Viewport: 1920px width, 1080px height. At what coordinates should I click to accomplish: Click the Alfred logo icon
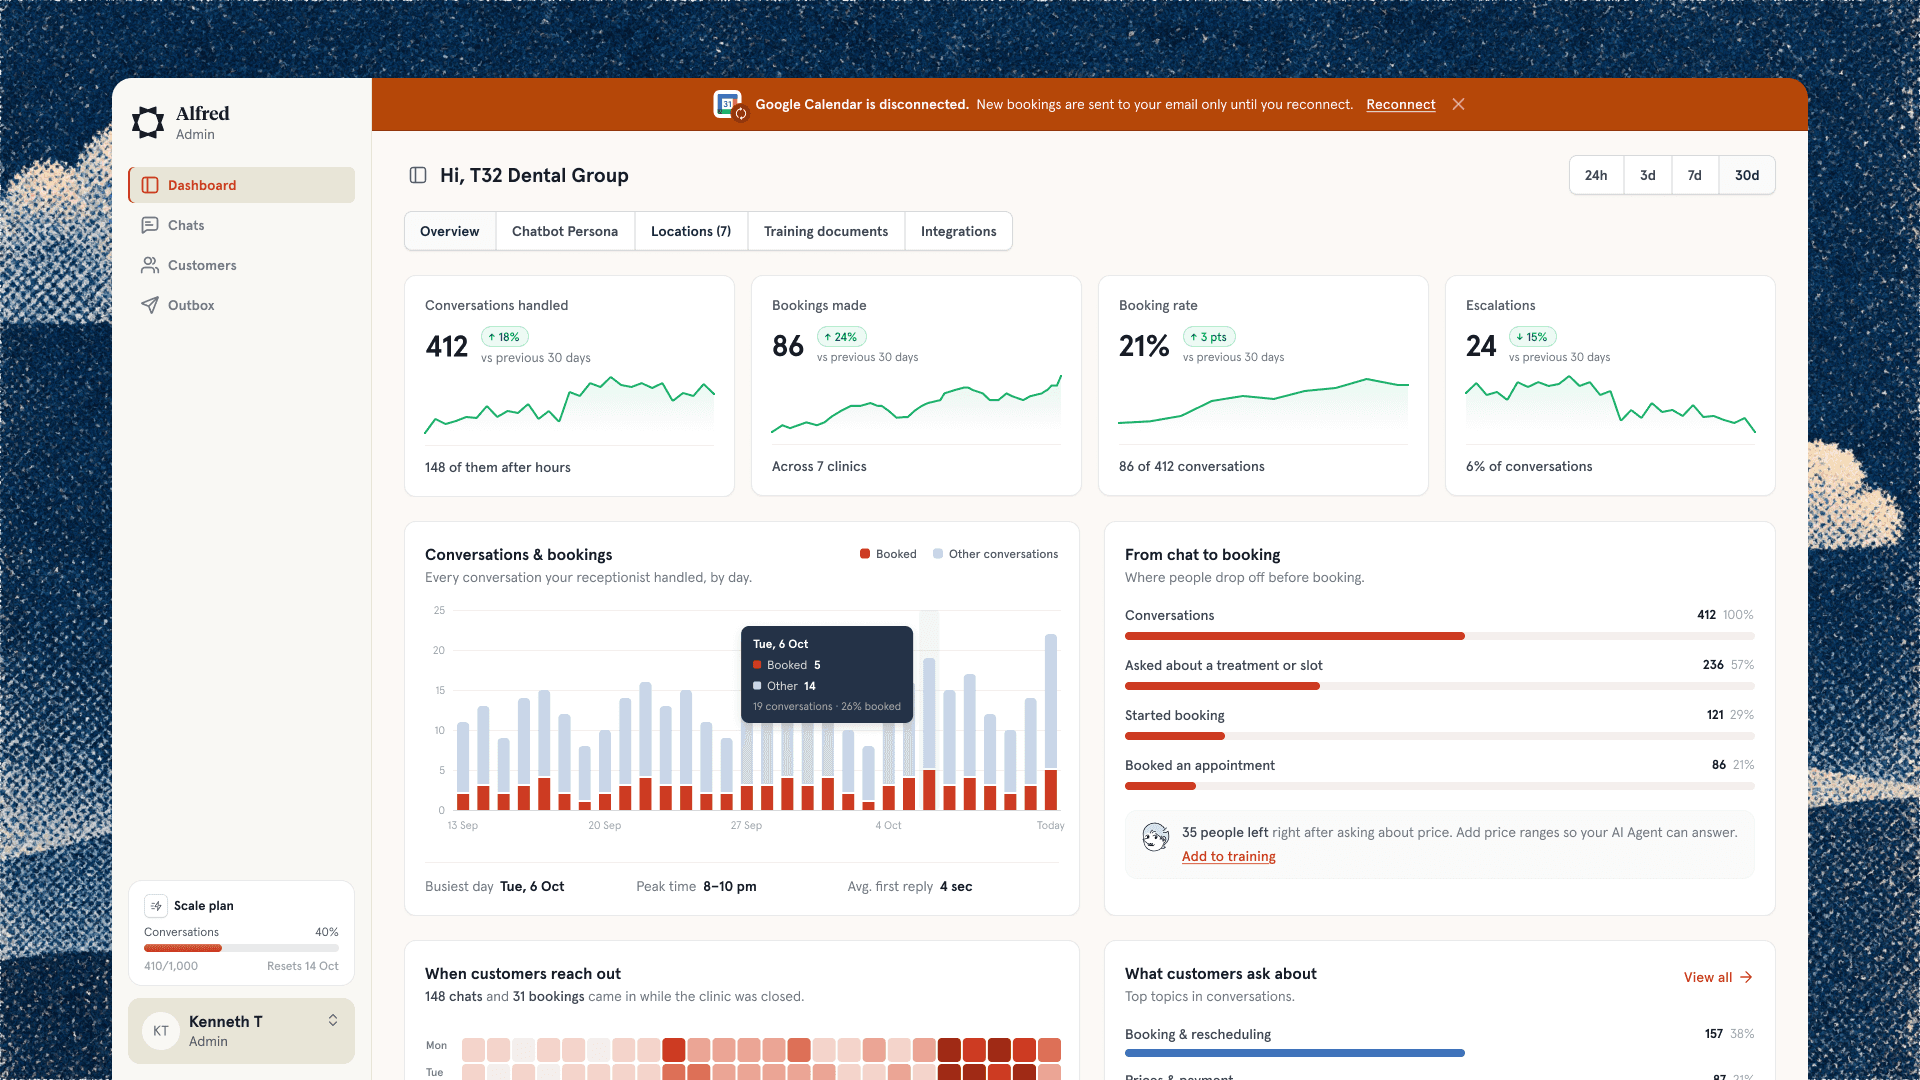point(148,122)
